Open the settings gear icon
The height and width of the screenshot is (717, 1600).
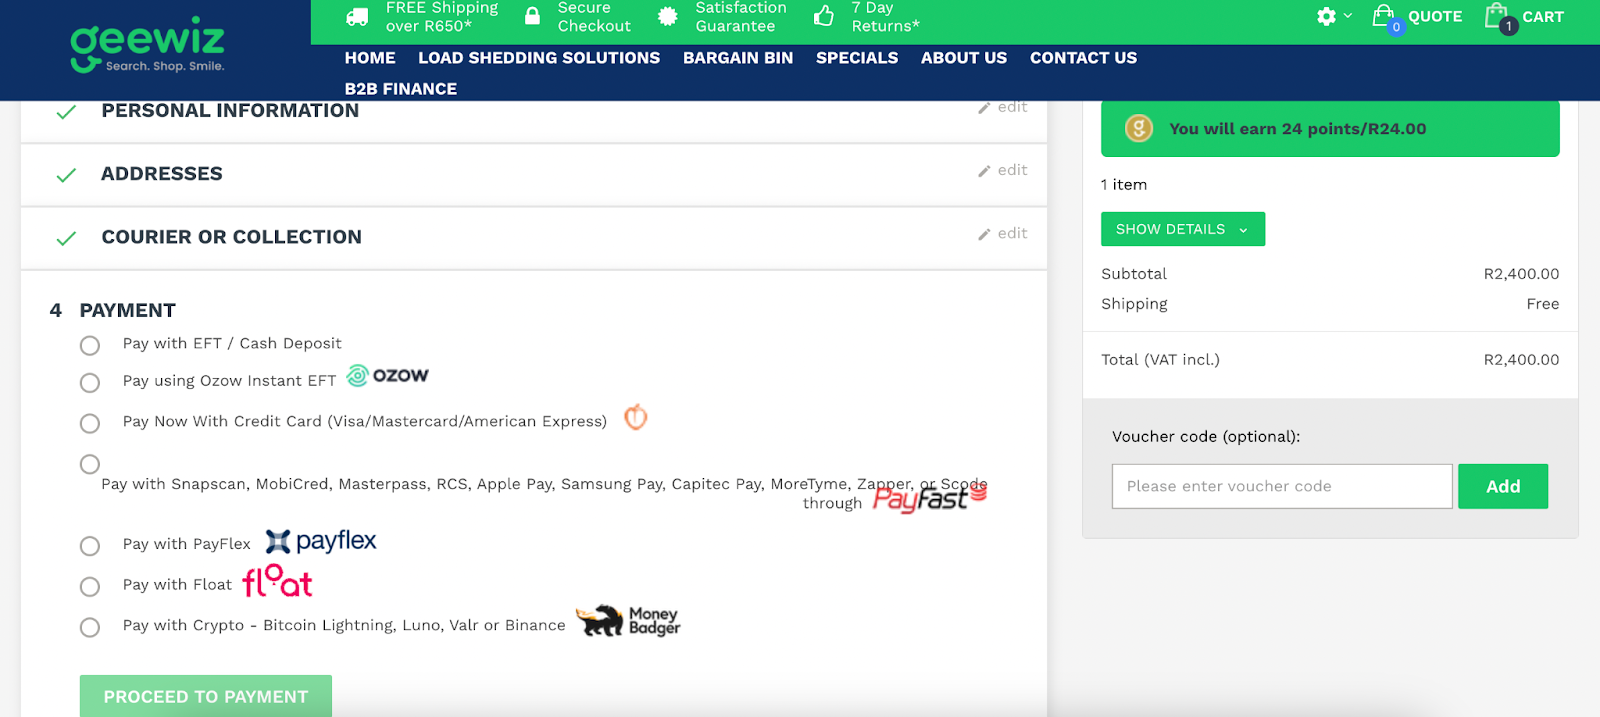click(x=1326, y=16)
